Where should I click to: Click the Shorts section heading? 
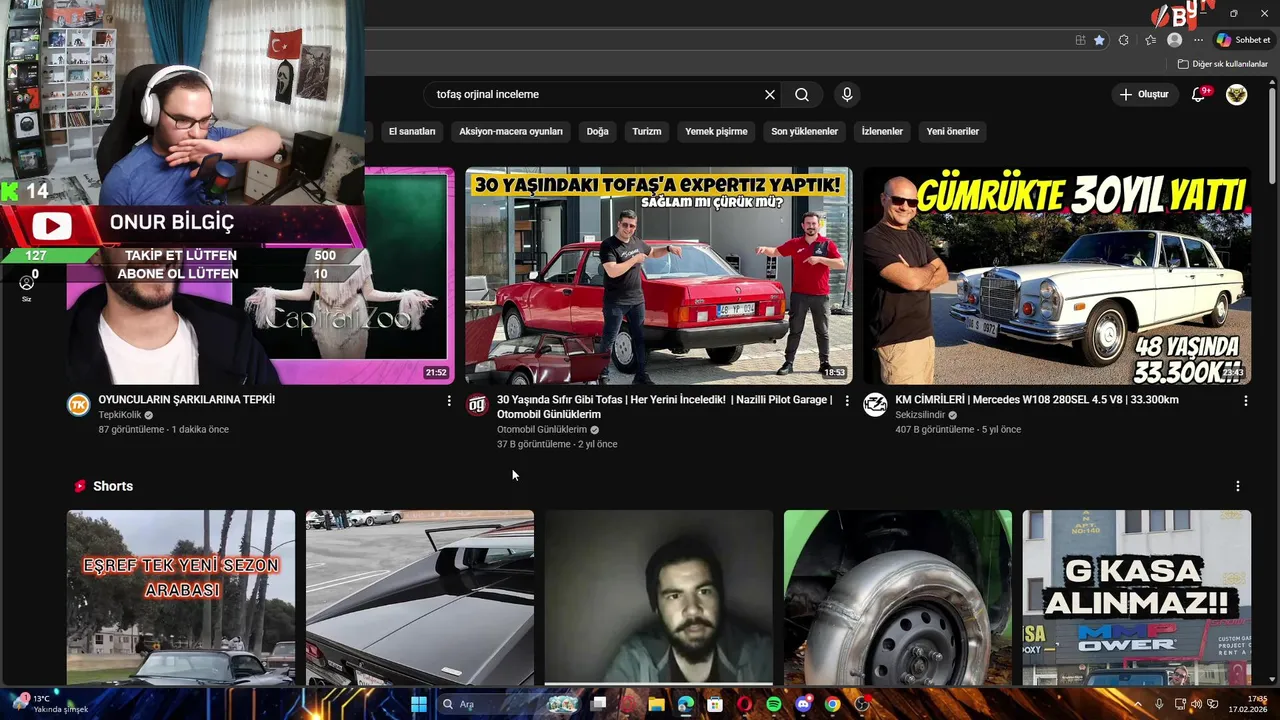click(x=113, y=486)
